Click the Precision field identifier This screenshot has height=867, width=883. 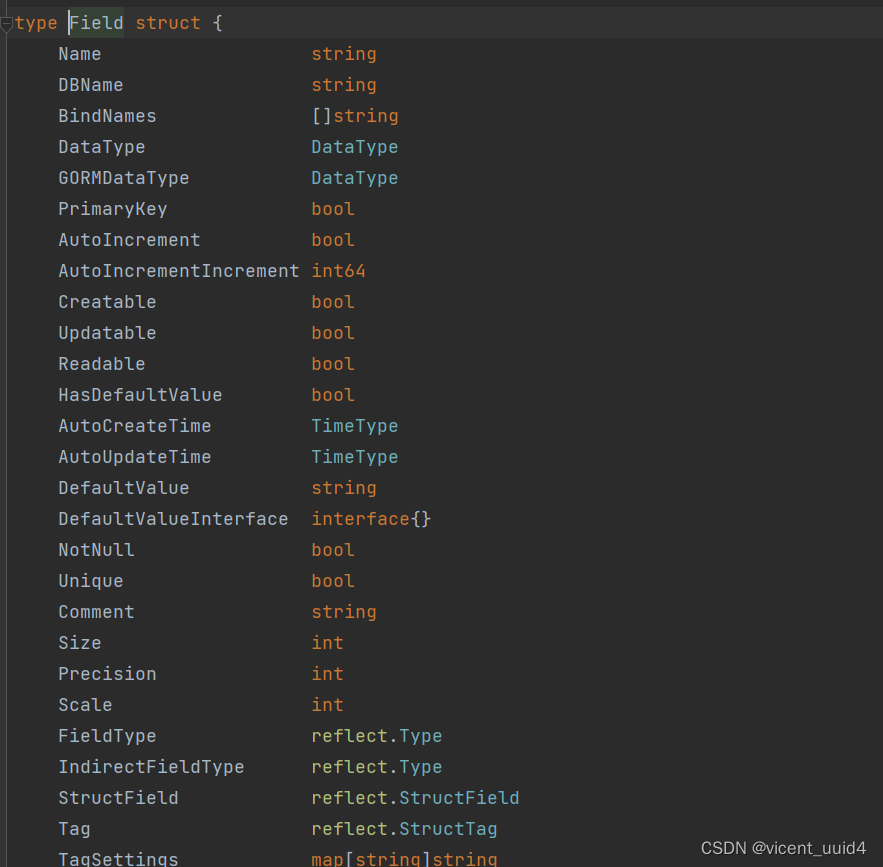point(108,673)
